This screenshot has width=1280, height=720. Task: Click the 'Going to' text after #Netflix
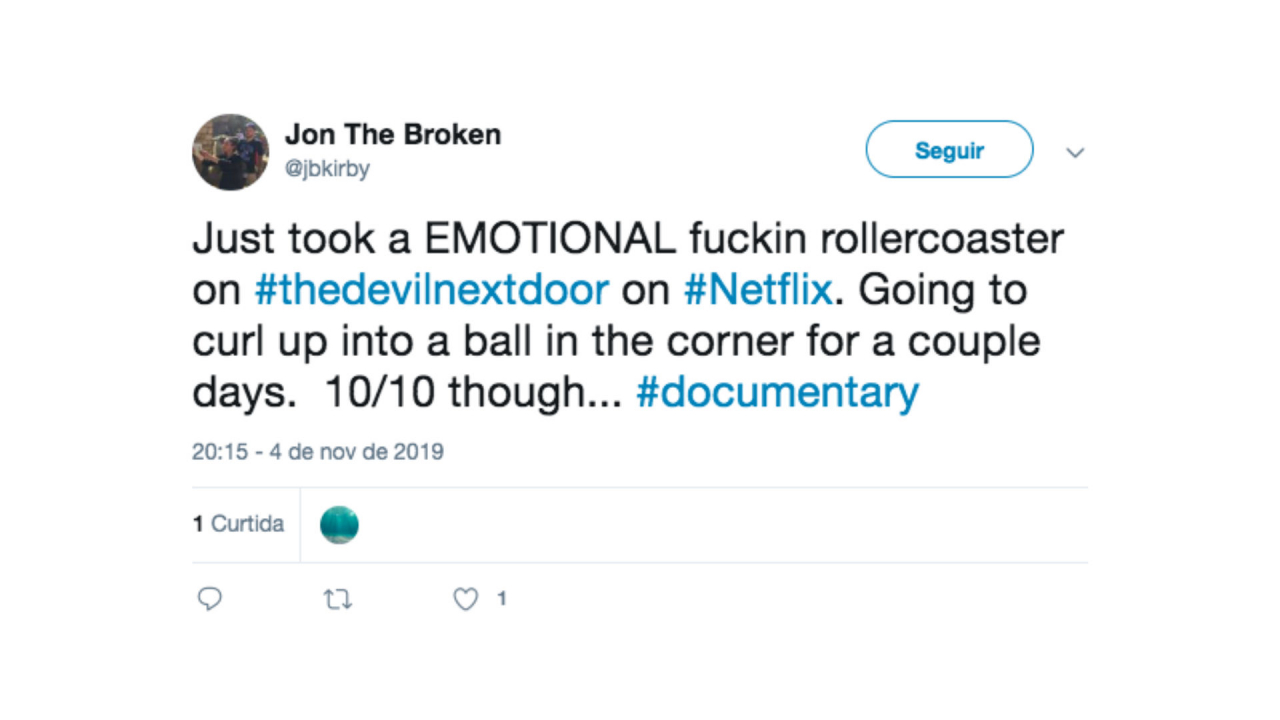point(943,291)
